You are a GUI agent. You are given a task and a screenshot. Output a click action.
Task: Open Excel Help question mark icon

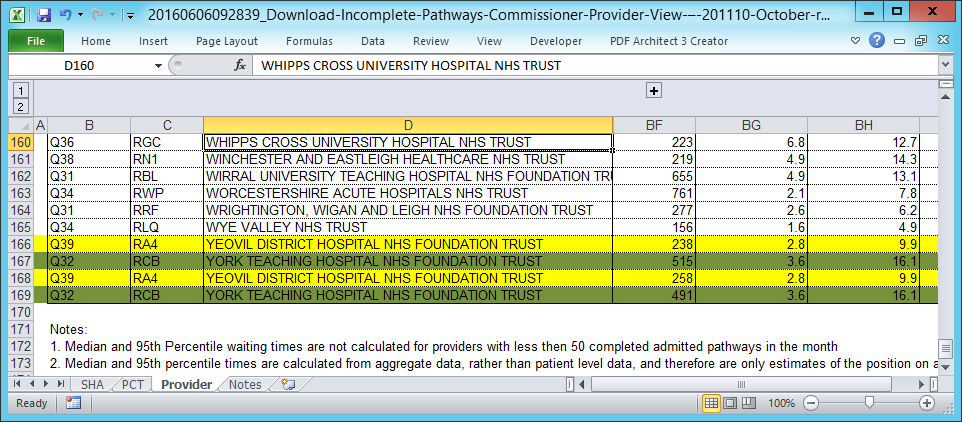(877, 40)
